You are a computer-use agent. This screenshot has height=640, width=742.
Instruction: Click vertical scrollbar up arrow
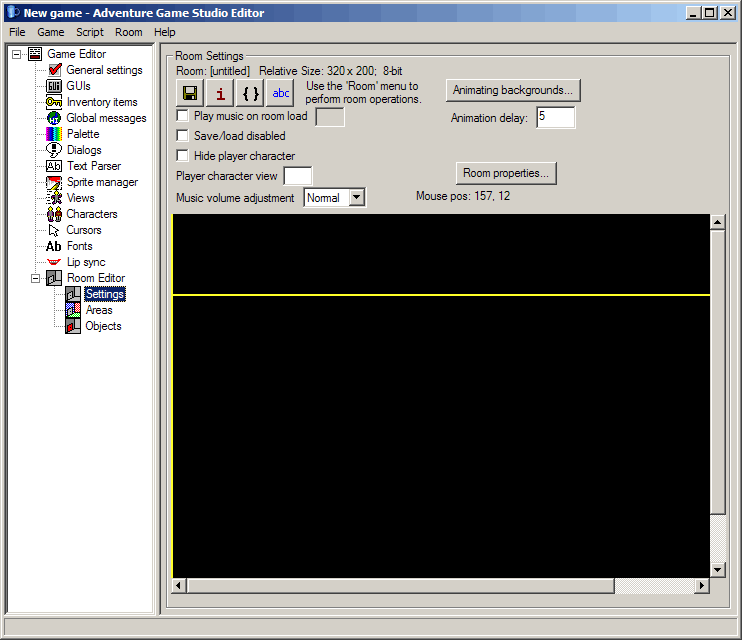coord(717,222)
